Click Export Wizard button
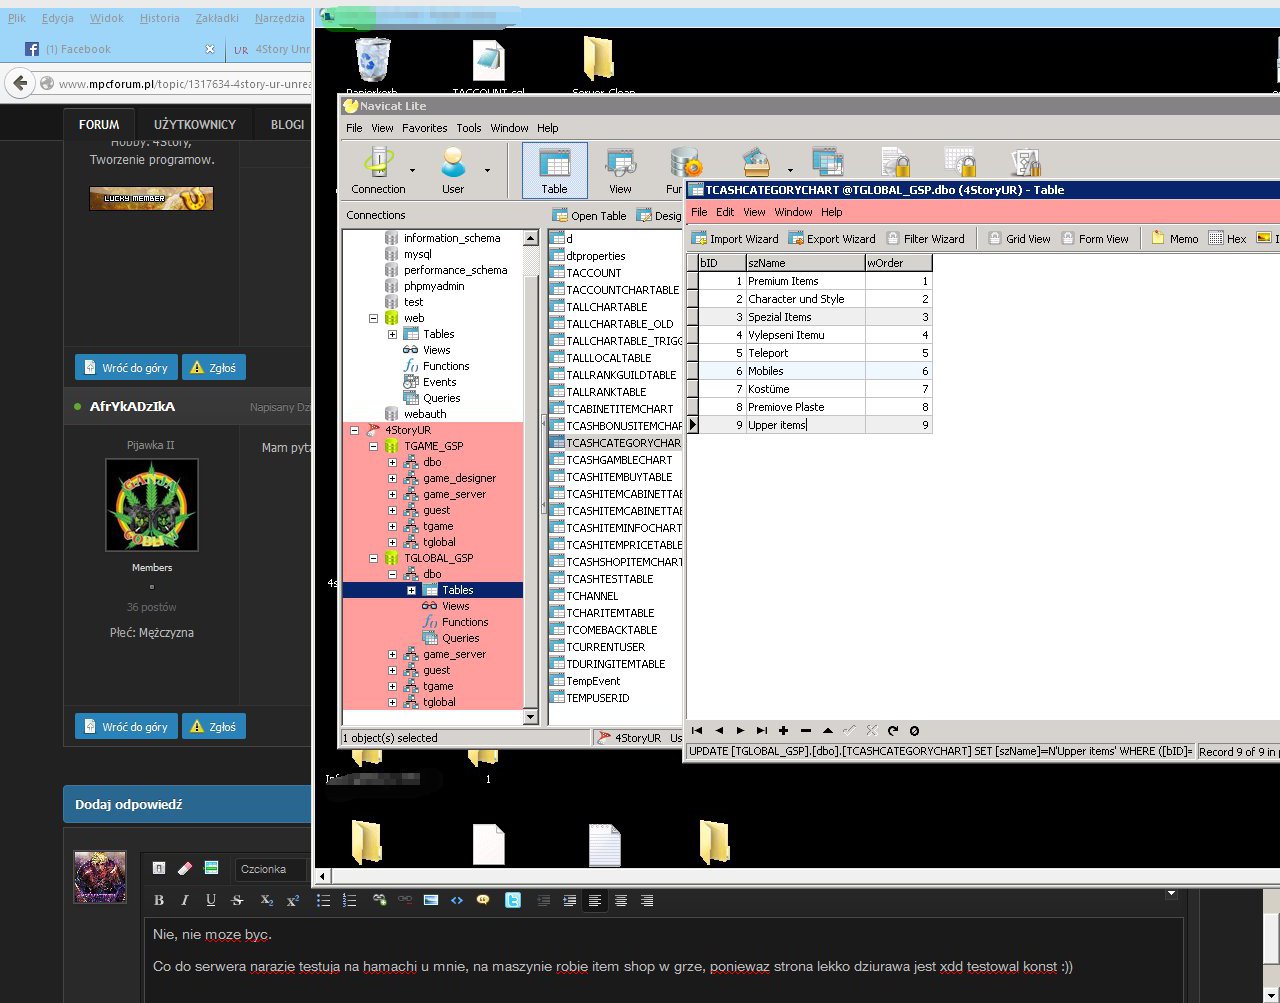 (x=832, y=239)
